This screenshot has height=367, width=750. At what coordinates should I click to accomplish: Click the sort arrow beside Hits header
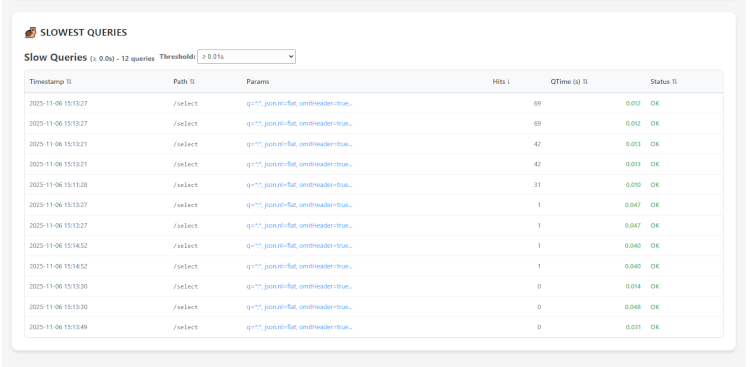[508, 82]
